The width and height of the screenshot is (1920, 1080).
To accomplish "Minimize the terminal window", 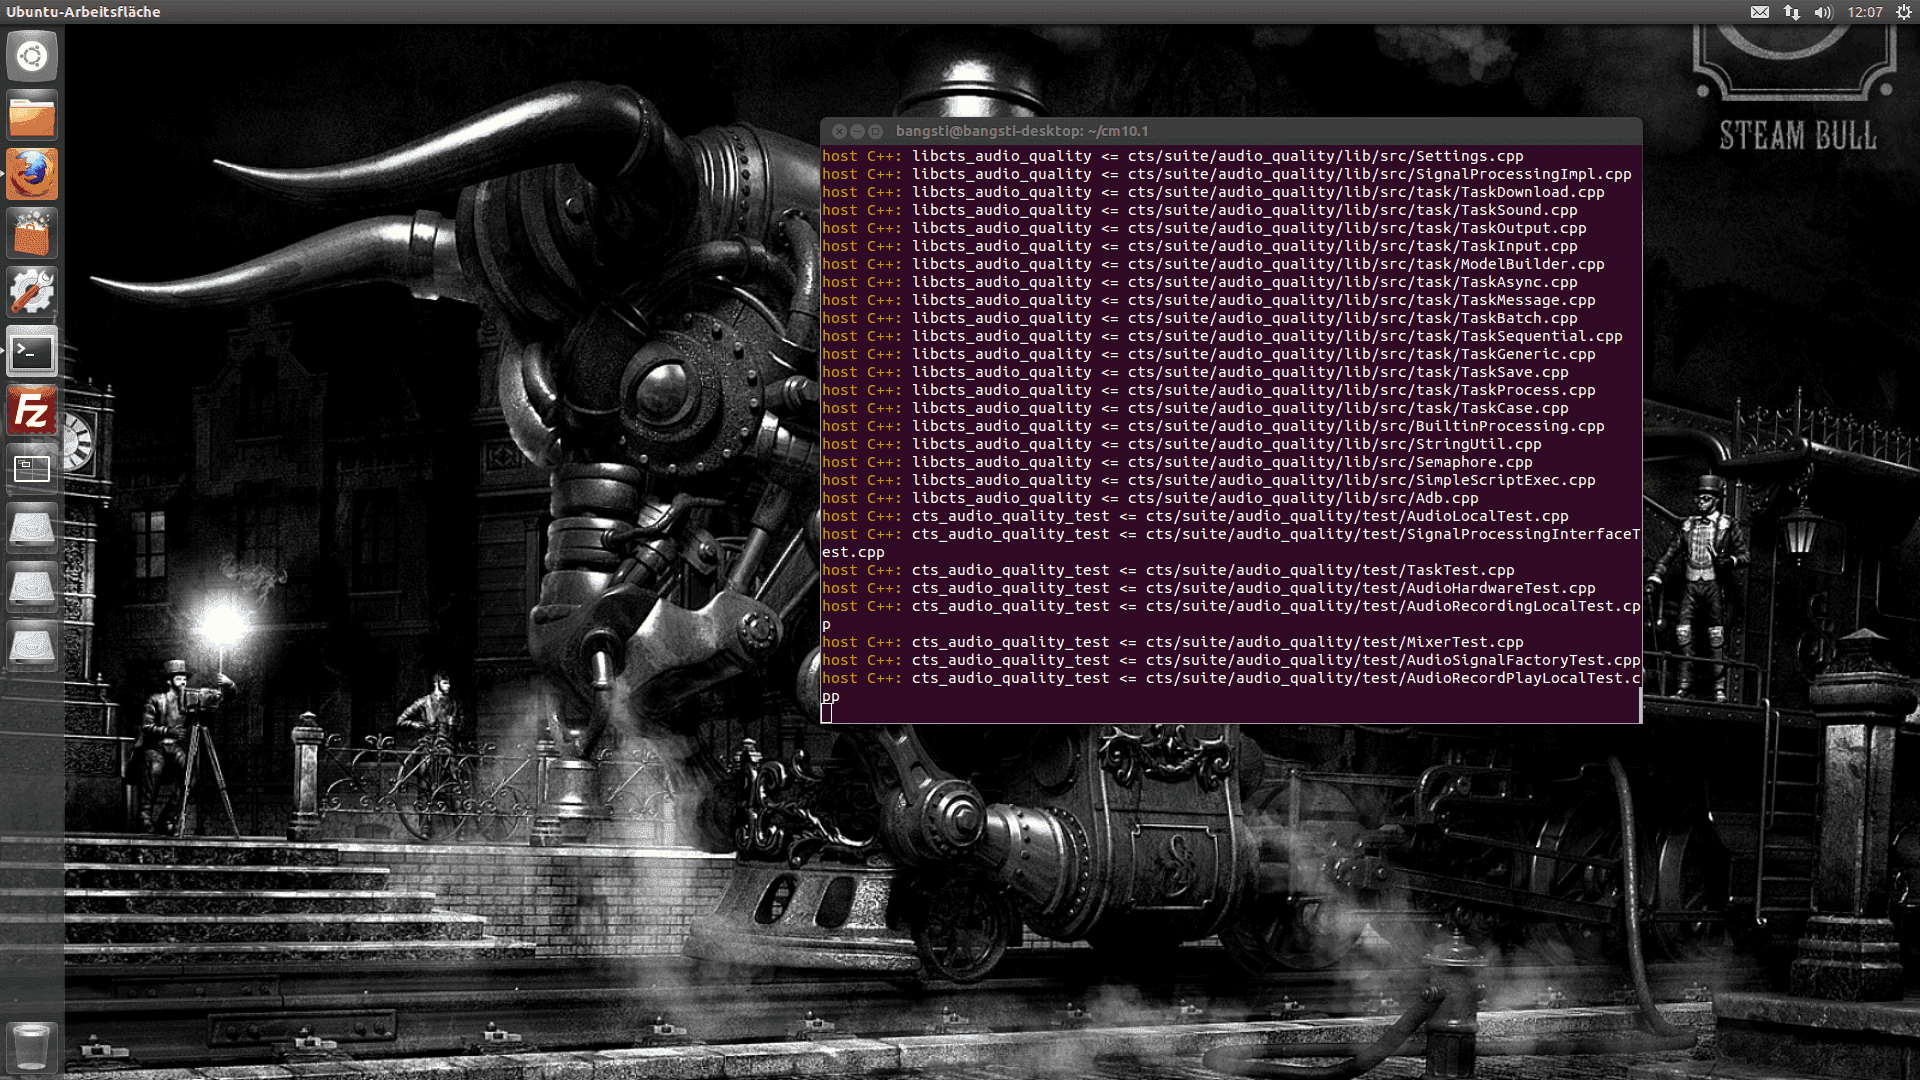I will pos(857,131).
